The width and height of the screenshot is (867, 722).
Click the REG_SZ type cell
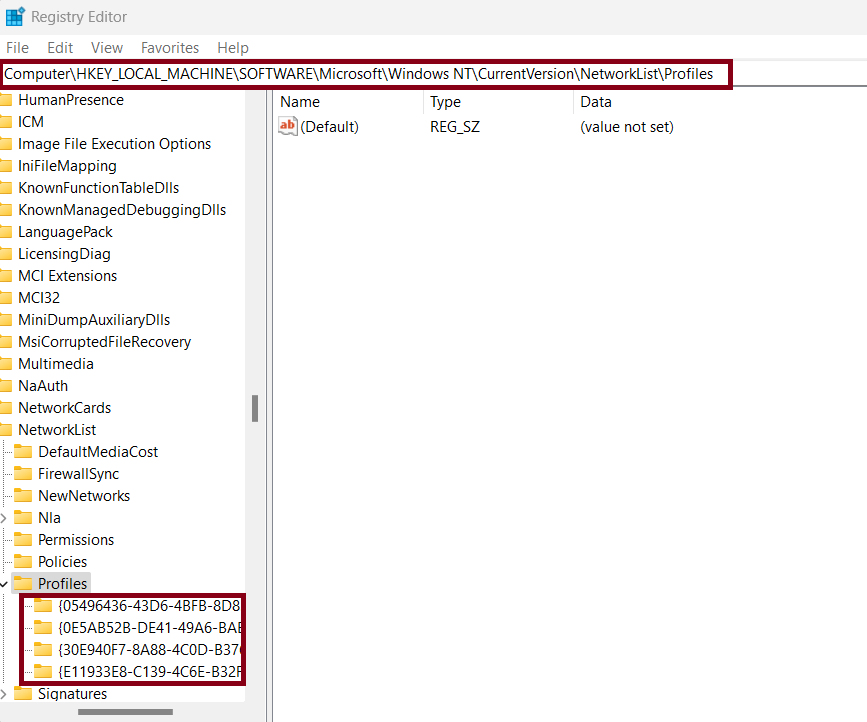pyautogui.click(x=455, y=127)
